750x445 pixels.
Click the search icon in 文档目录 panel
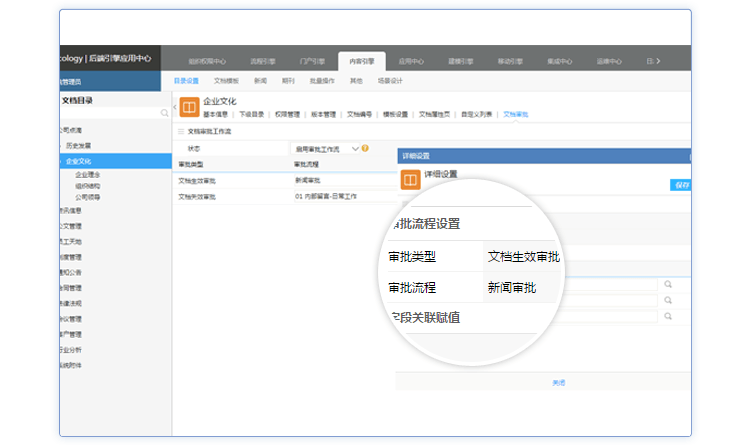tap(165, 114)
